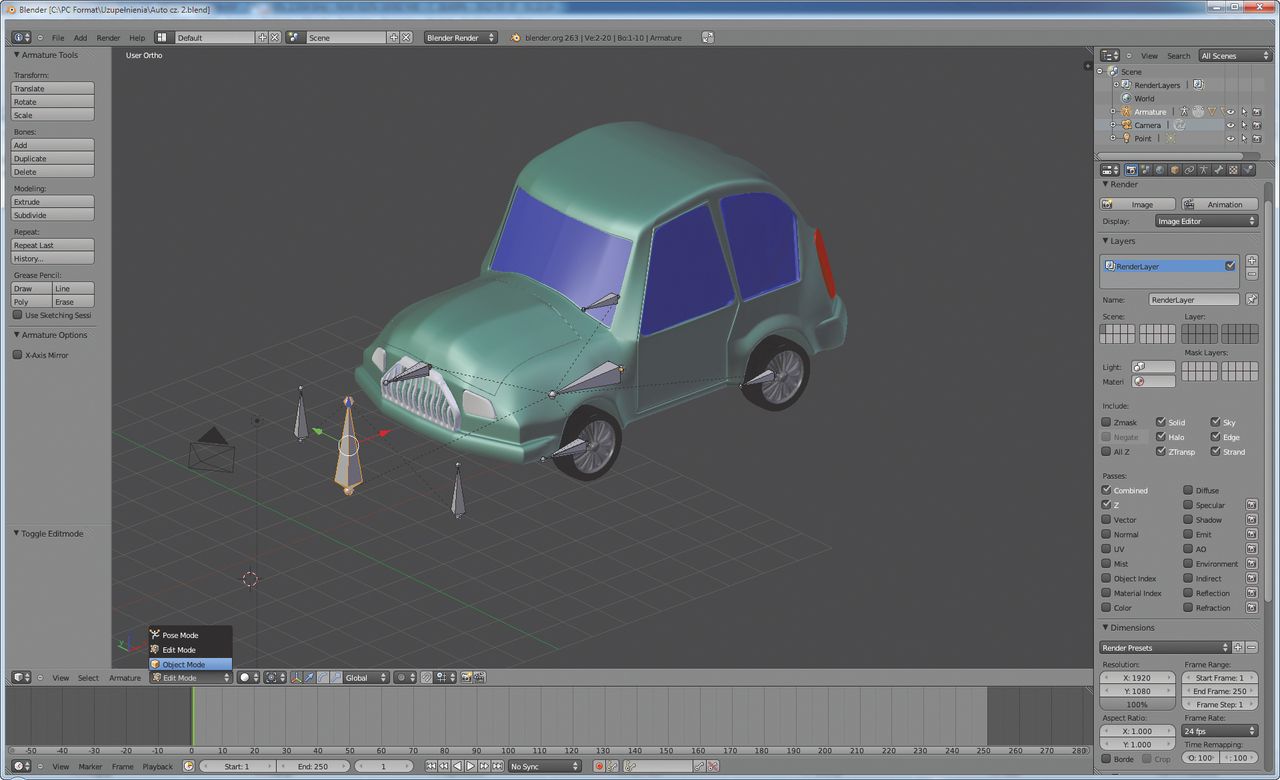This screenshot has width=1280, height=780.
Task: Enable X-Axis Mirror checkbox
Action: coord(17,355)
